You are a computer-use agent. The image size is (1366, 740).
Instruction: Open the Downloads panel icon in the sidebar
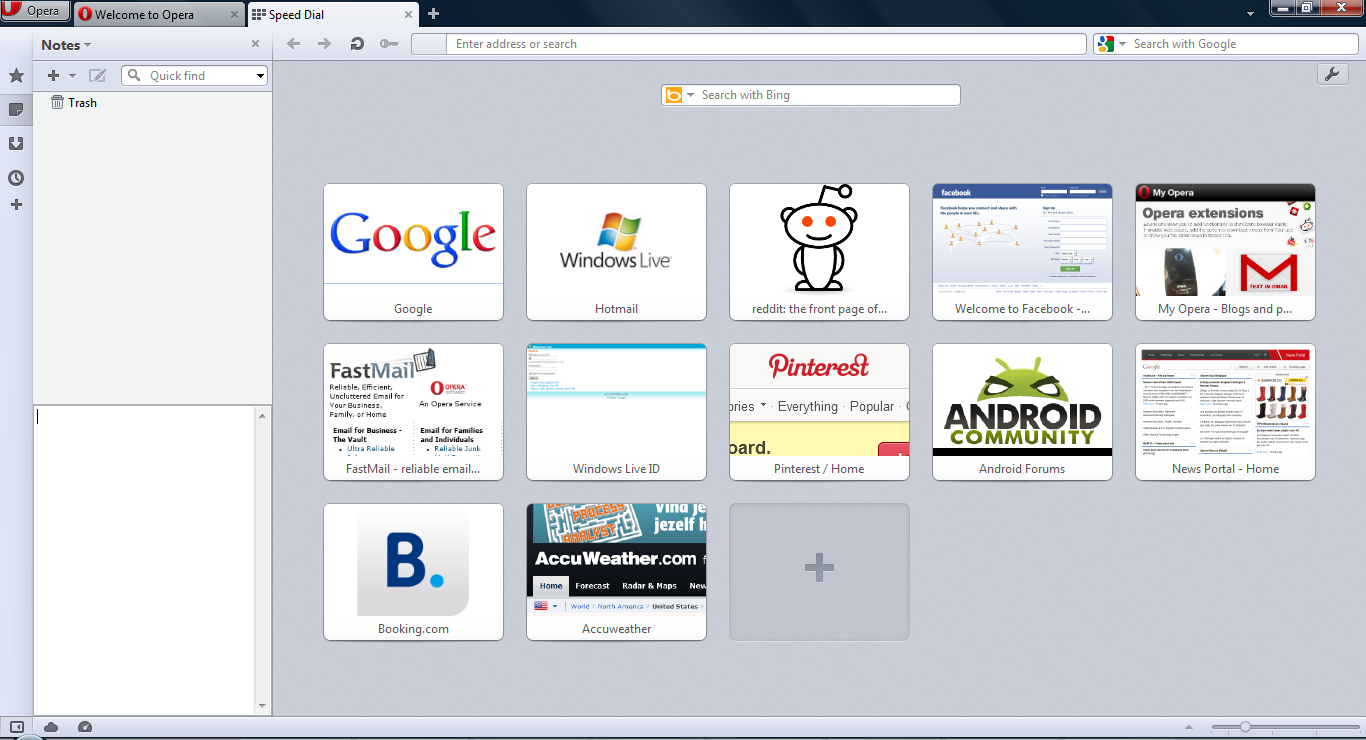pos(16,143)
